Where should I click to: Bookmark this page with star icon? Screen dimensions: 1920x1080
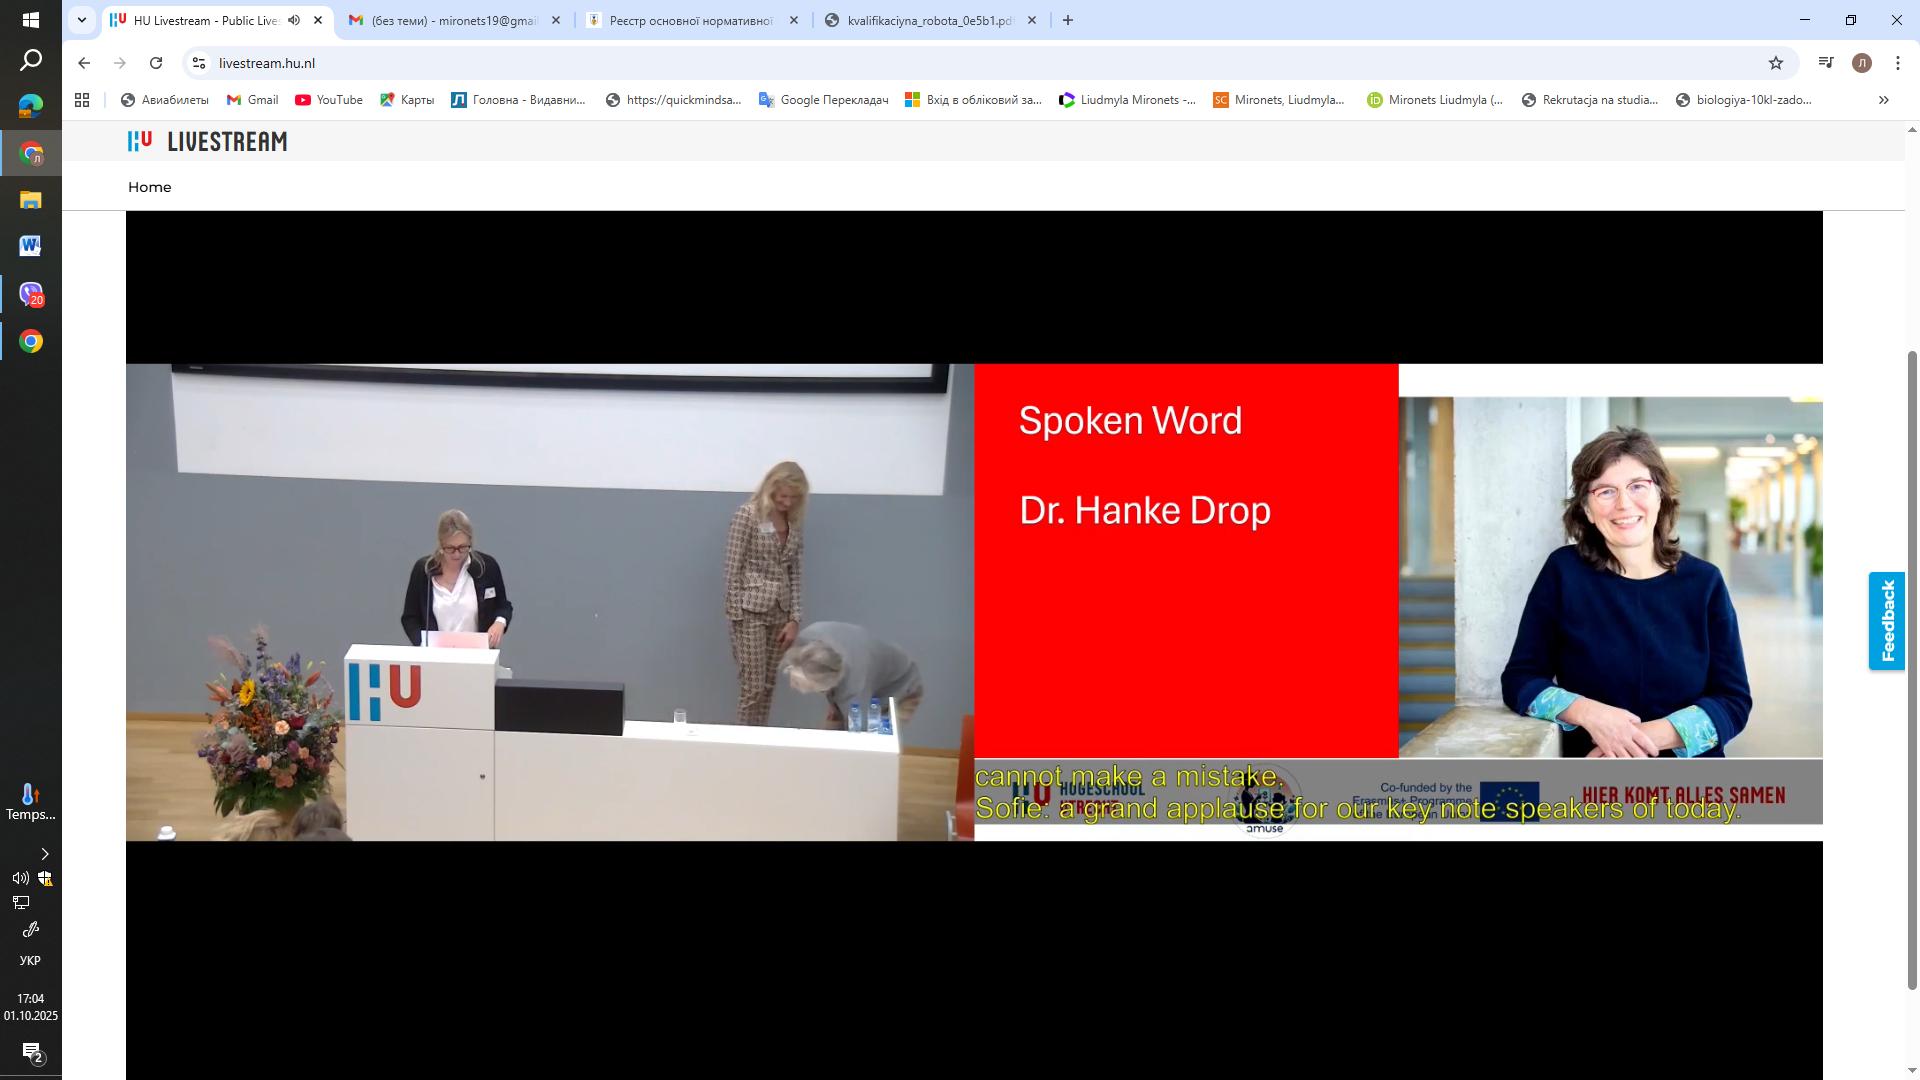coord(1776,63)
